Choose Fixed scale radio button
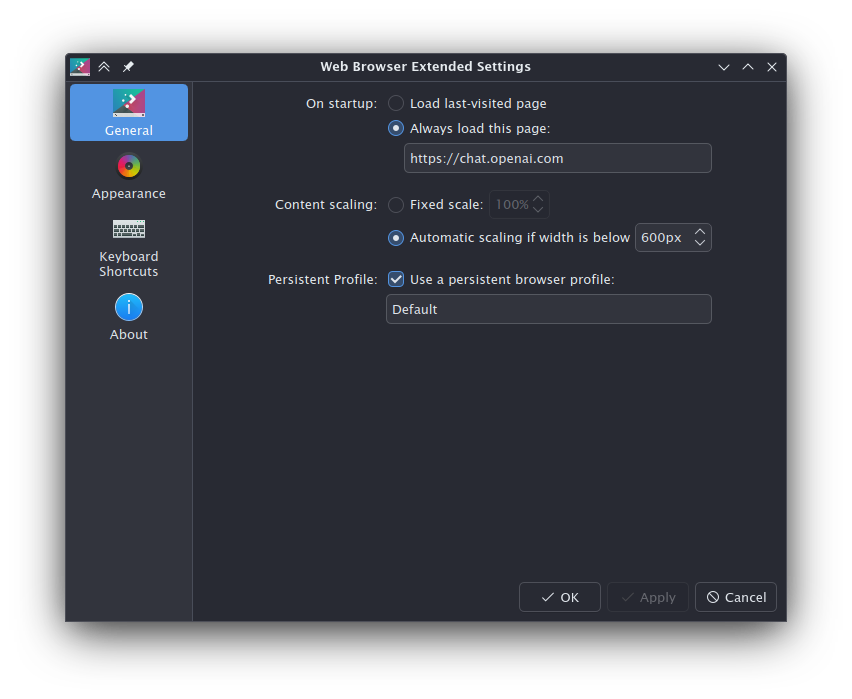The height and width of the screenshot is (699, 852). click(435, 204)
